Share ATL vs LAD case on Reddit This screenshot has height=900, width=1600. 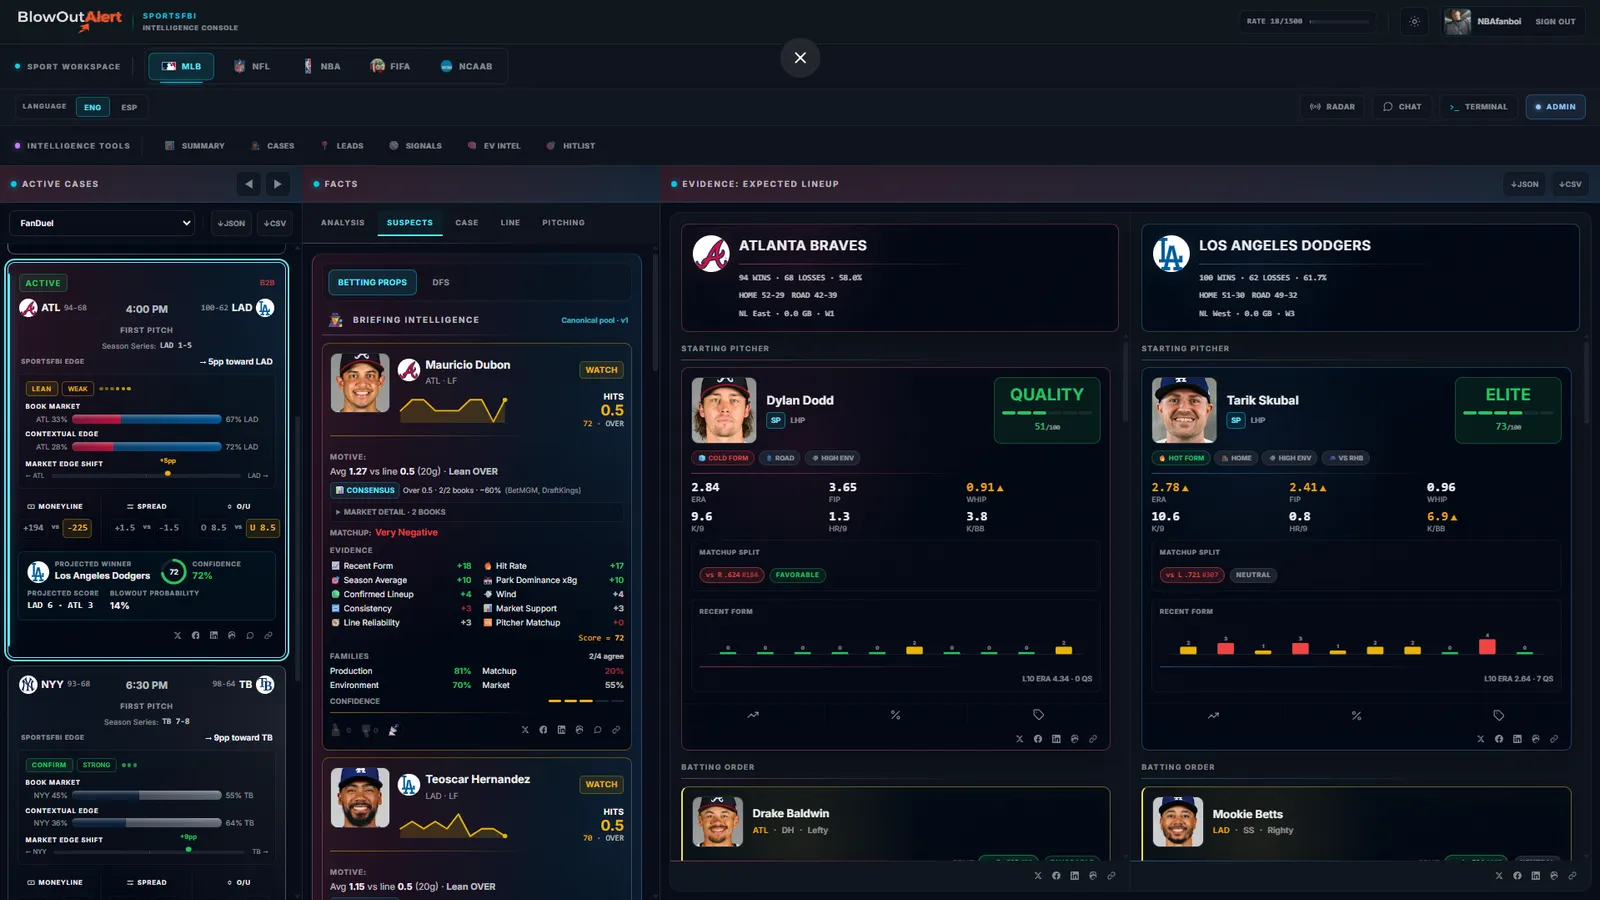point(232,635)
